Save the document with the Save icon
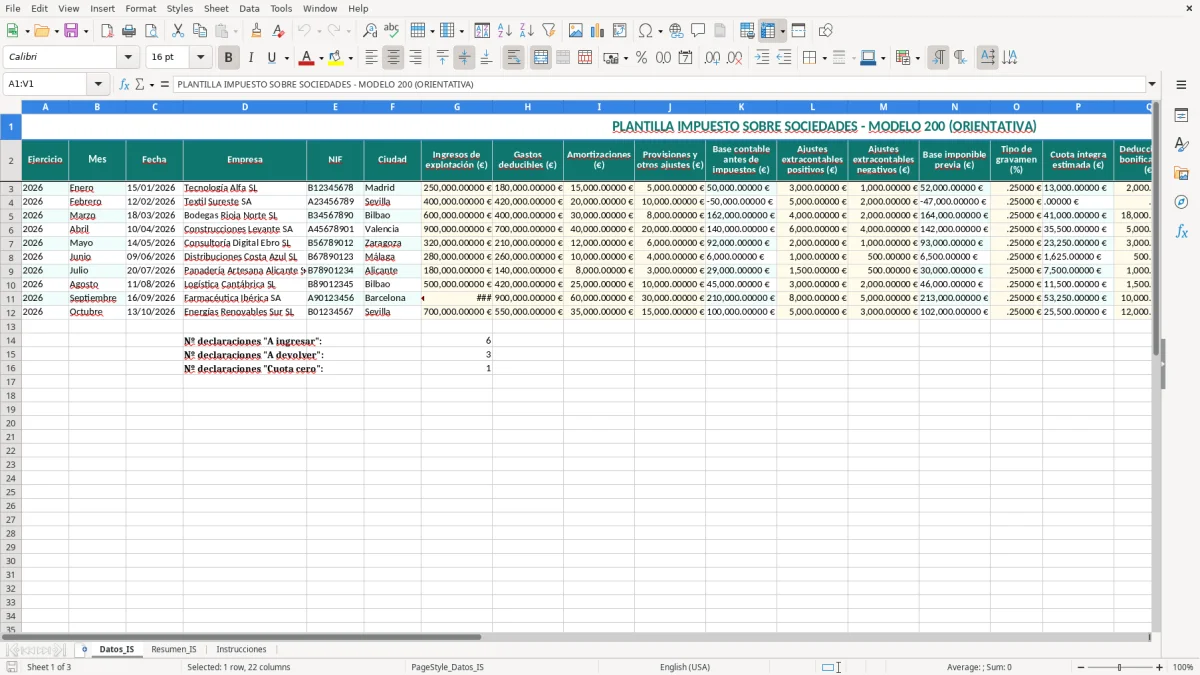This screenshot has width=1200, height=675. pos(71,31)
